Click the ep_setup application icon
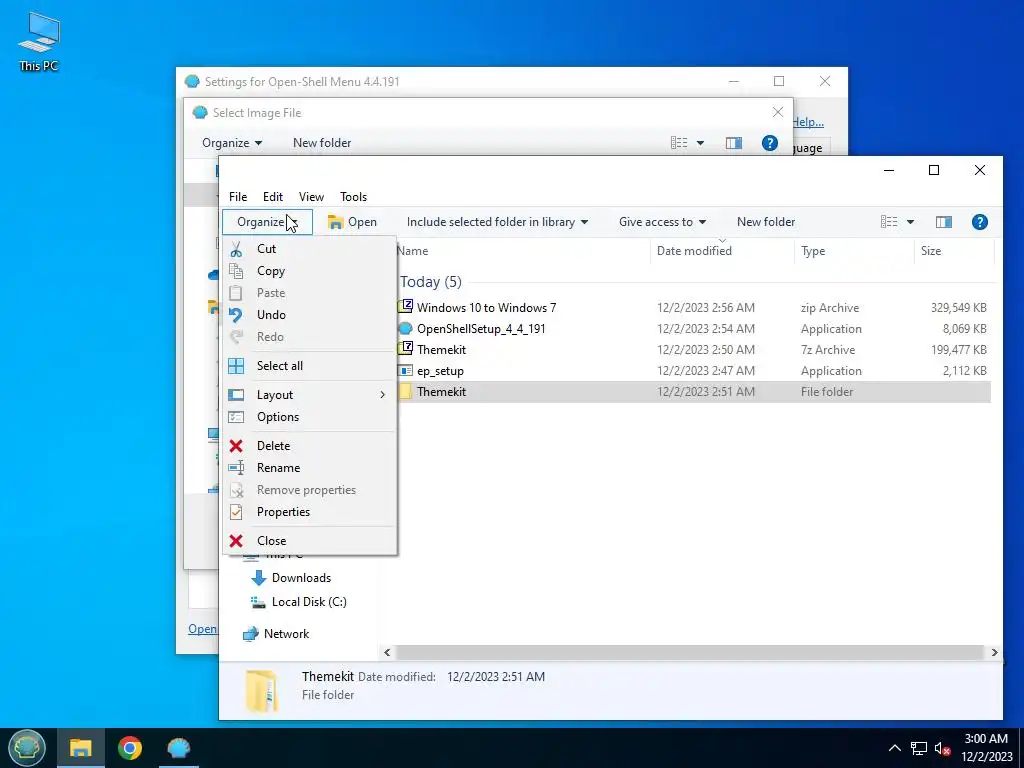This screenshot has width=1024, height=768. (406, 371)
